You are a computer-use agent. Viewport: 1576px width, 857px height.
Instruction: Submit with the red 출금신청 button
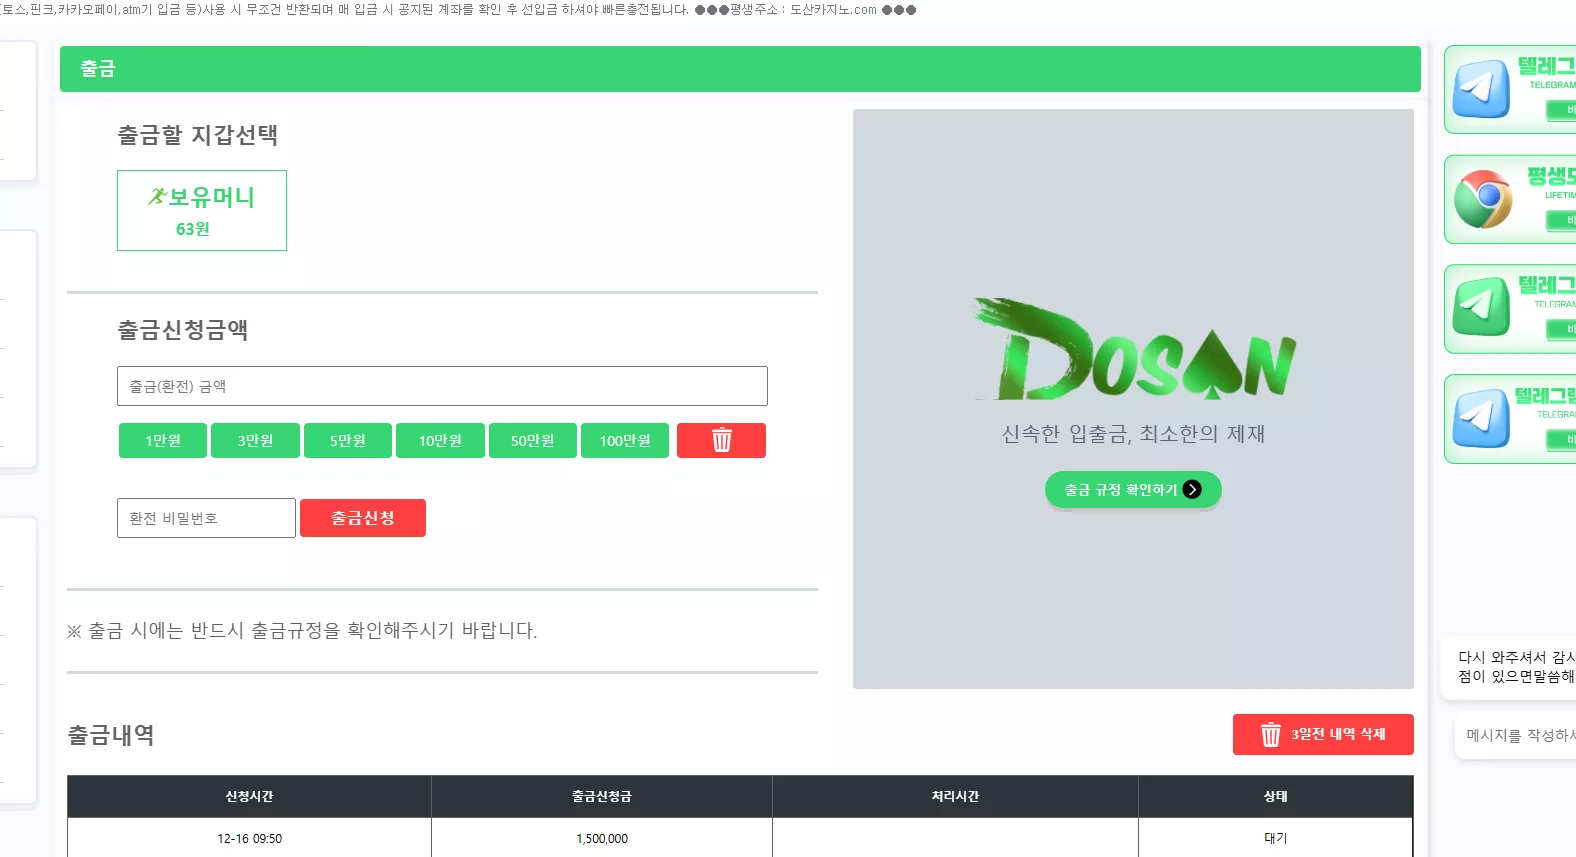[363, 518]
